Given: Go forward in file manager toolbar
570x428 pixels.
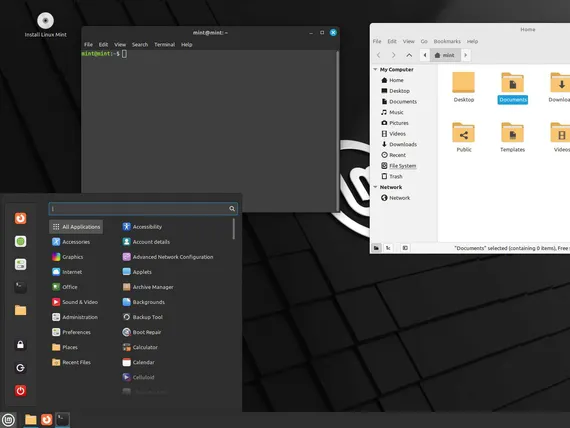Looking at the screenshot, I should pyautogui.click(x=394, y=55).
